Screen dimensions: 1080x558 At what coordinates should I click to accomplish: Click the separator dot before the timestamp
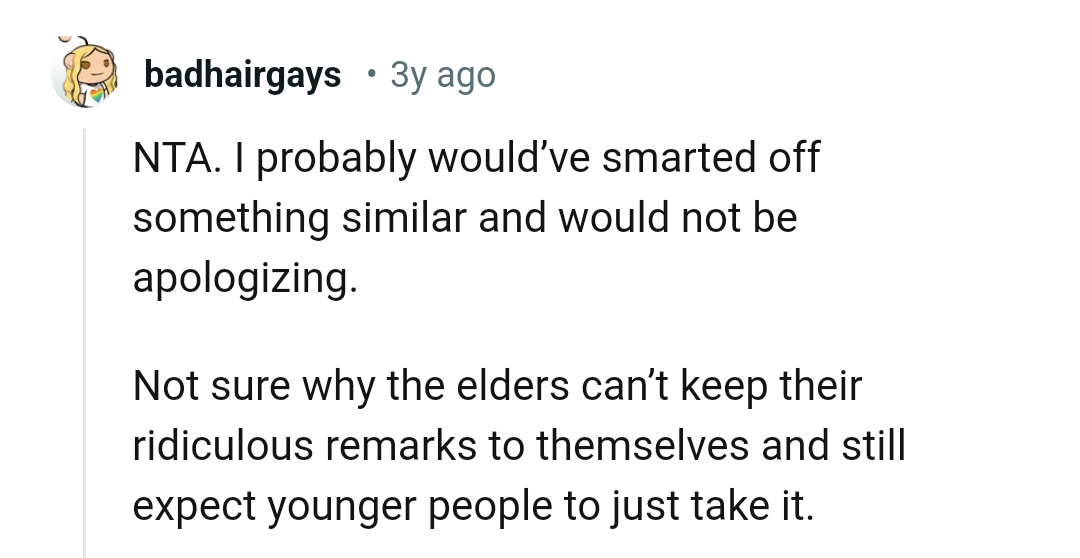(372, 74)
